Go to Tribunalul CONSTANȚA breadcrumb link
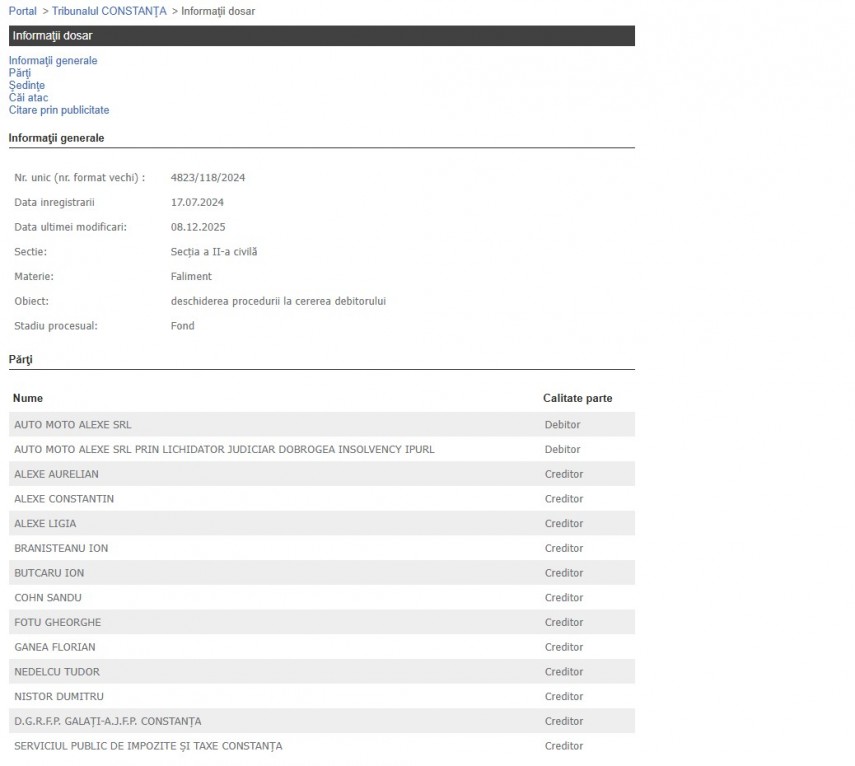 [x=109, y=11]
